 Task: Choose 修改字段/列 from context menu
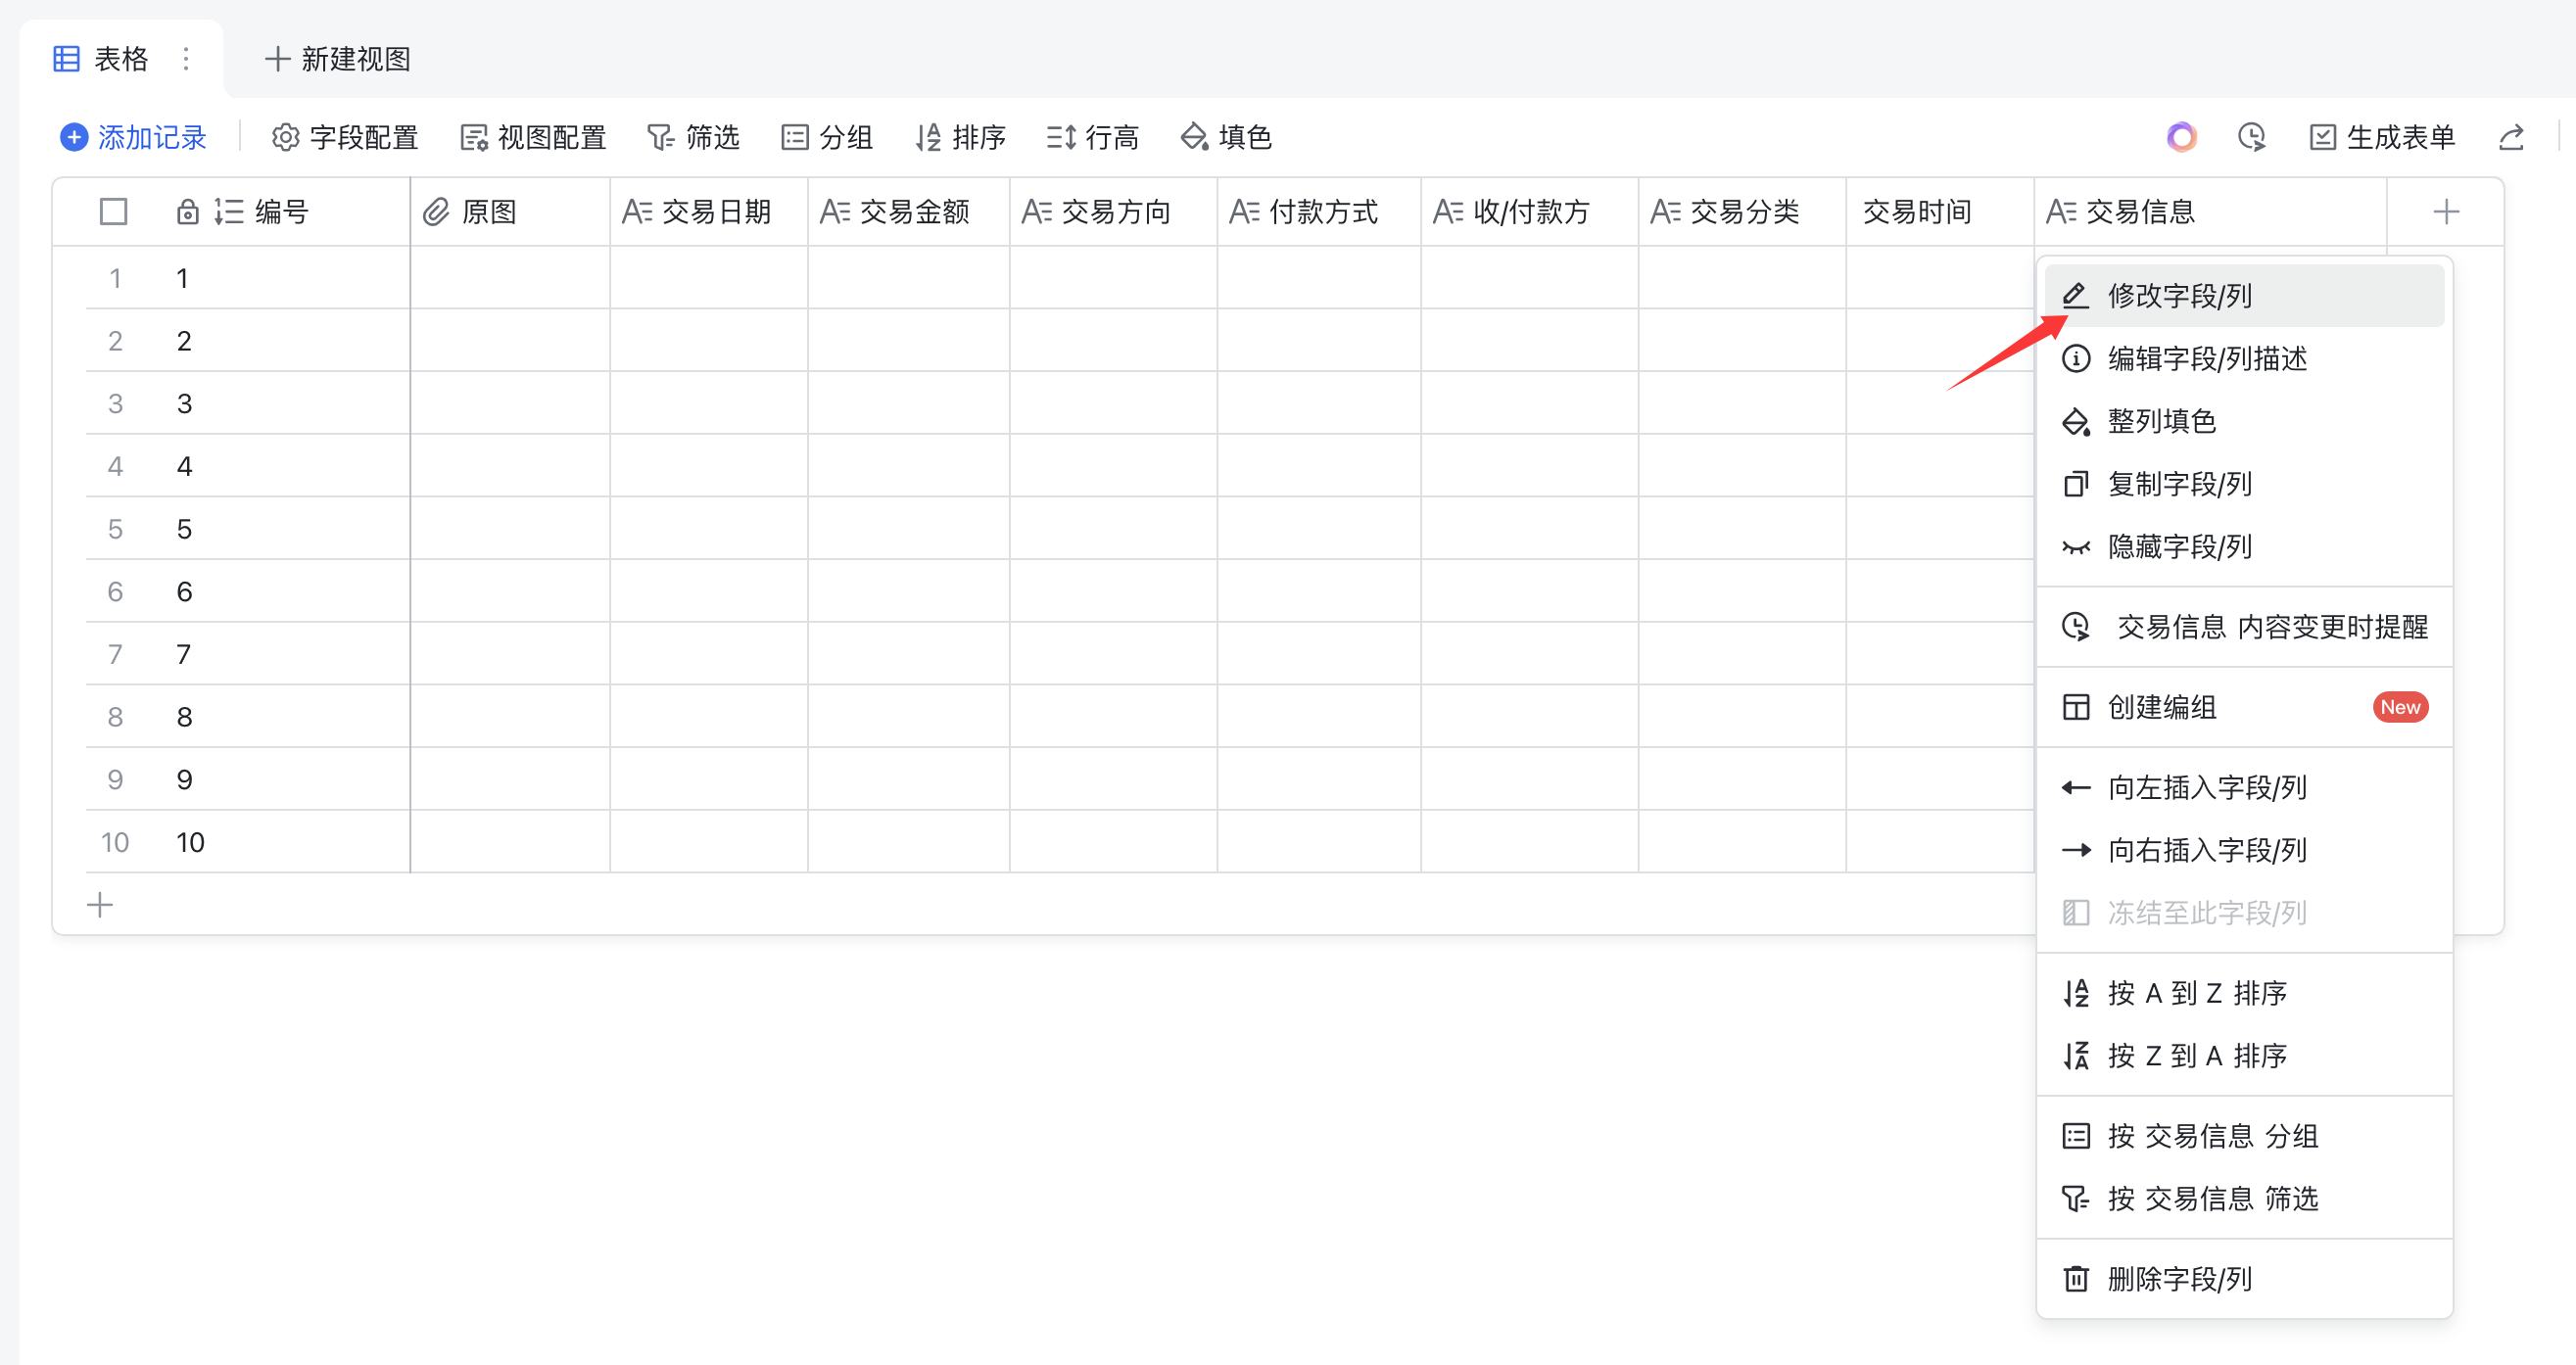2179,296
